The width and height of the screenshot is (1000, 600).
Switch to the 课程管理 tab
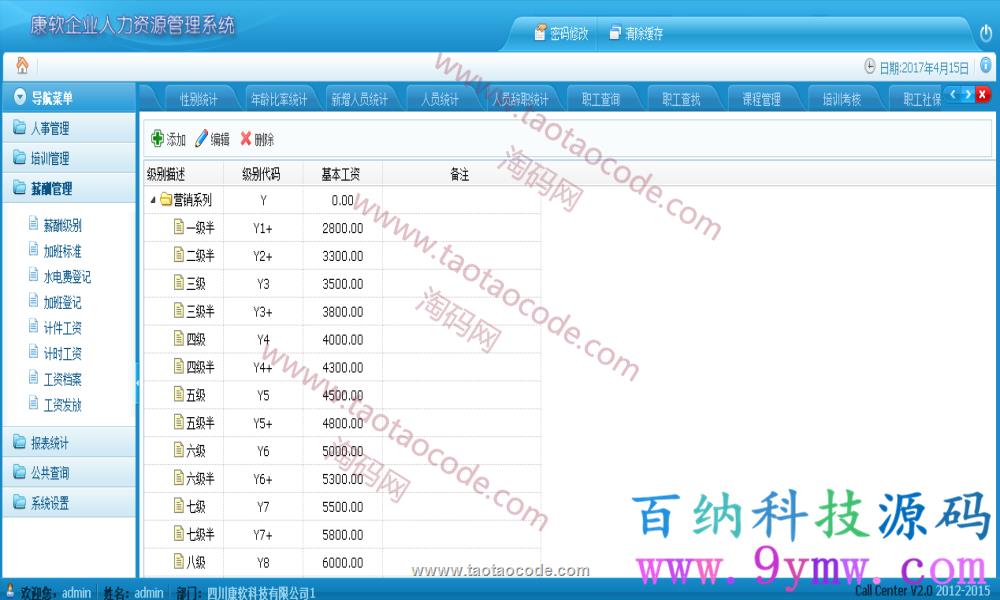(761, 99)
